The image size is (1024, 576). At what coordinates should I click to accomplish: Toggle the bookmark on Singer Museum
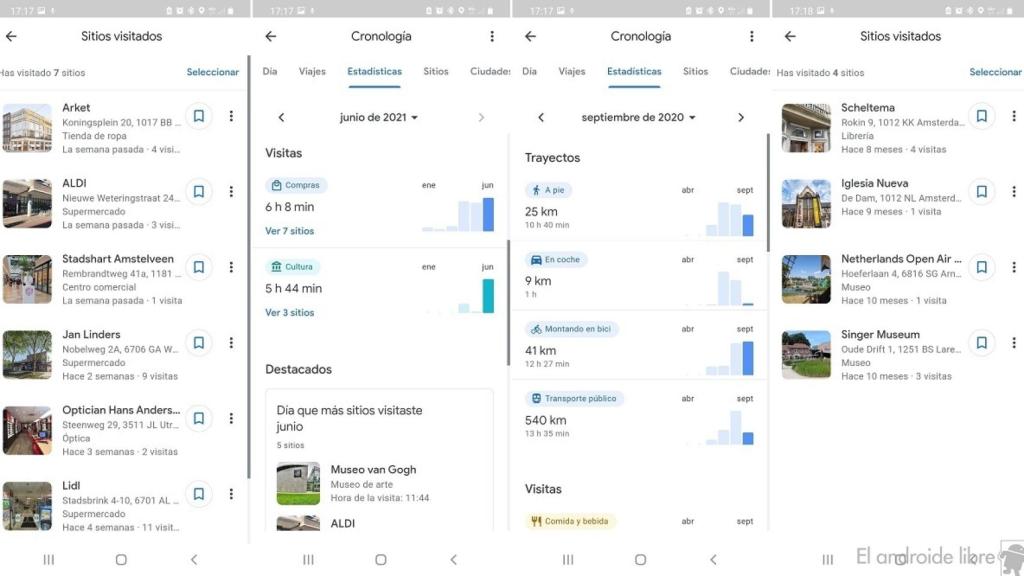[x=981, y=343]
